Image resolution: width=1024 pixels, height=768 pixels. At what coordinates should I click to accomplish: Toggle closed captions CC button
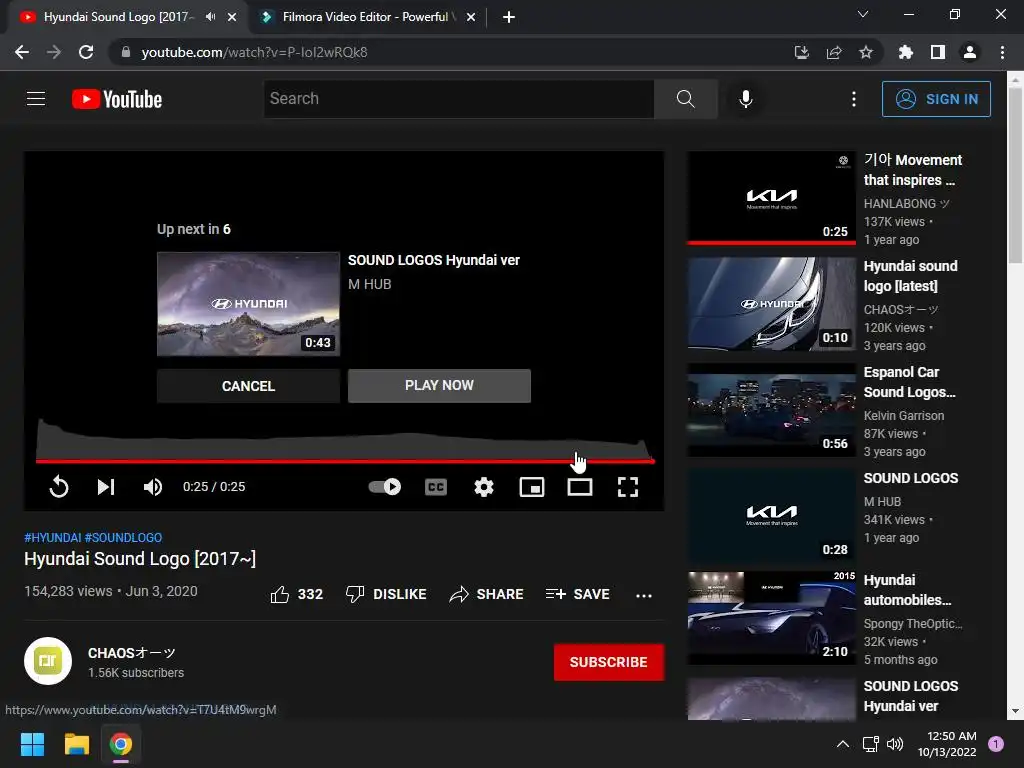436,487
